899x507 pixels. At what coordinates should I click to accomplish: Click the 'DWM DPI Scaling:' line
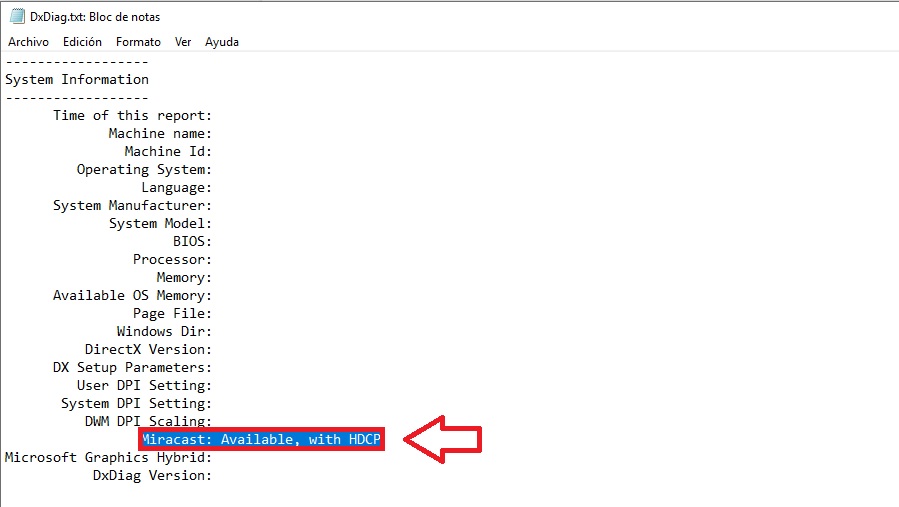pos(148,421)
